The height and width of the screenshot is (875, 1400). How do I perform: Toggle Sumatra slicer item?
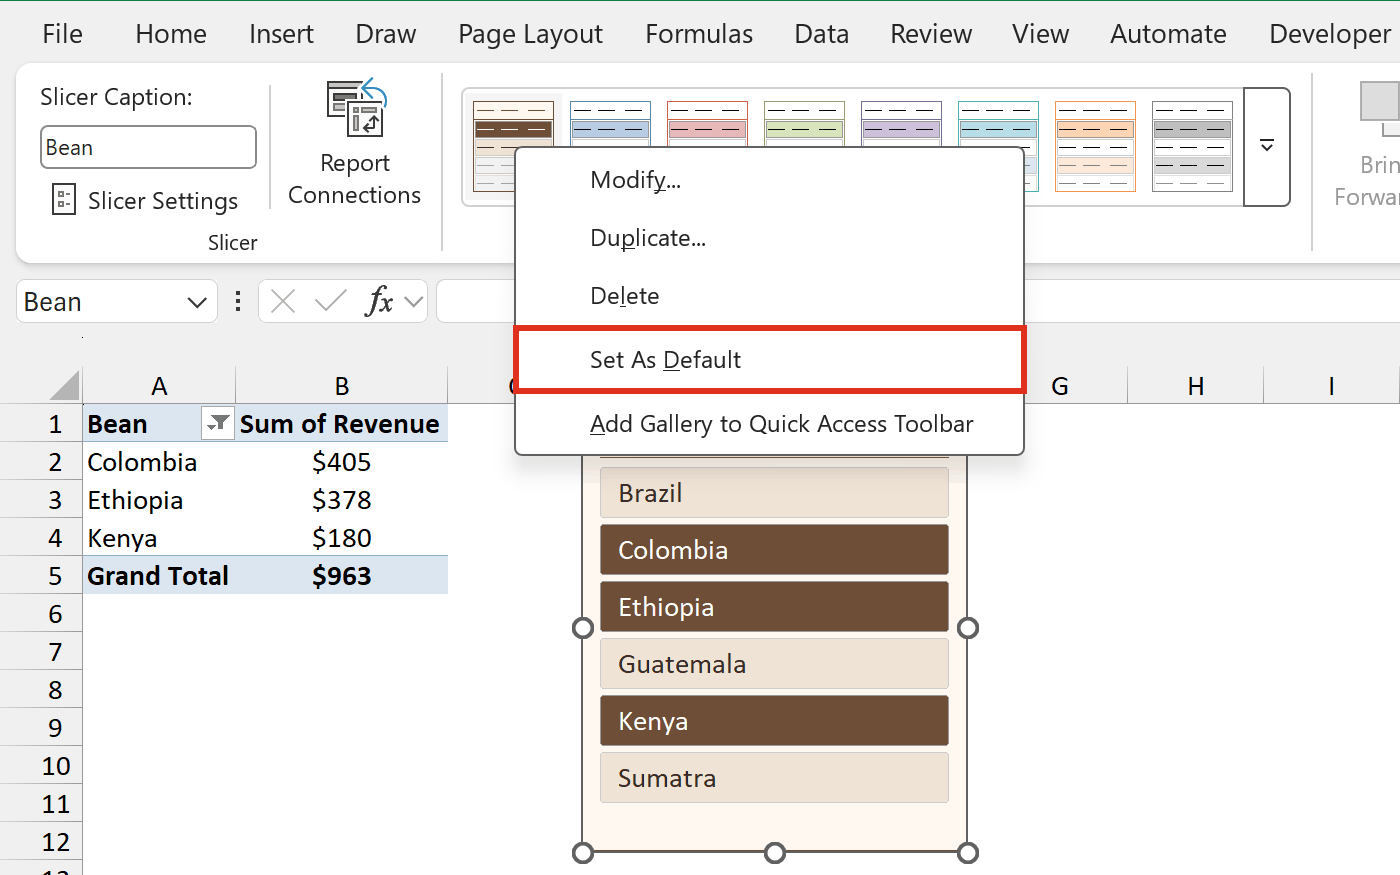pyautogui.click(x=774, y=778)
